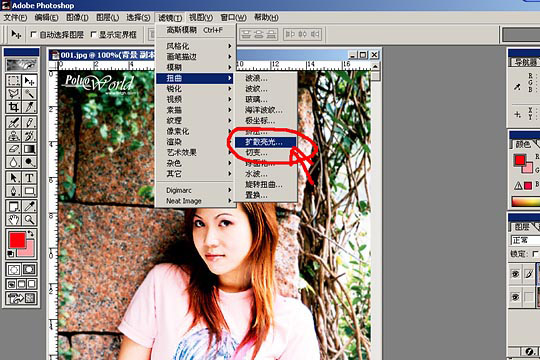The width and height of the screenshot is (540, 360).
Task: Select the Magic Wand tool
Action: [29, 94]
